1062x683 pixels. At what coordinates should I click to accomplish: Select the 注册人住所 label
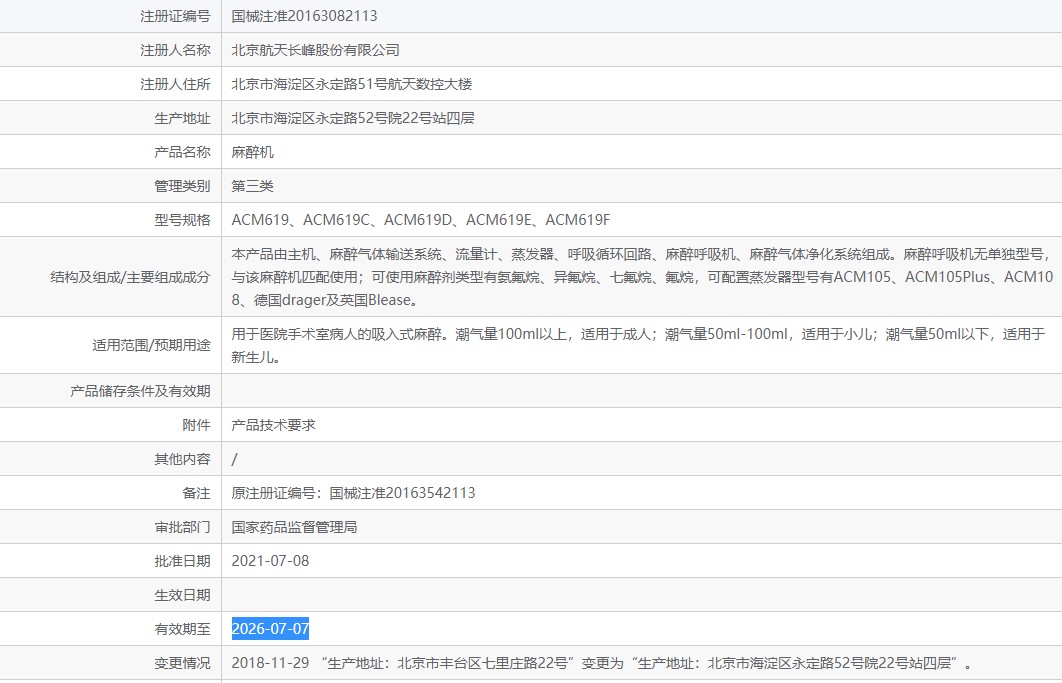click(175, 84)
